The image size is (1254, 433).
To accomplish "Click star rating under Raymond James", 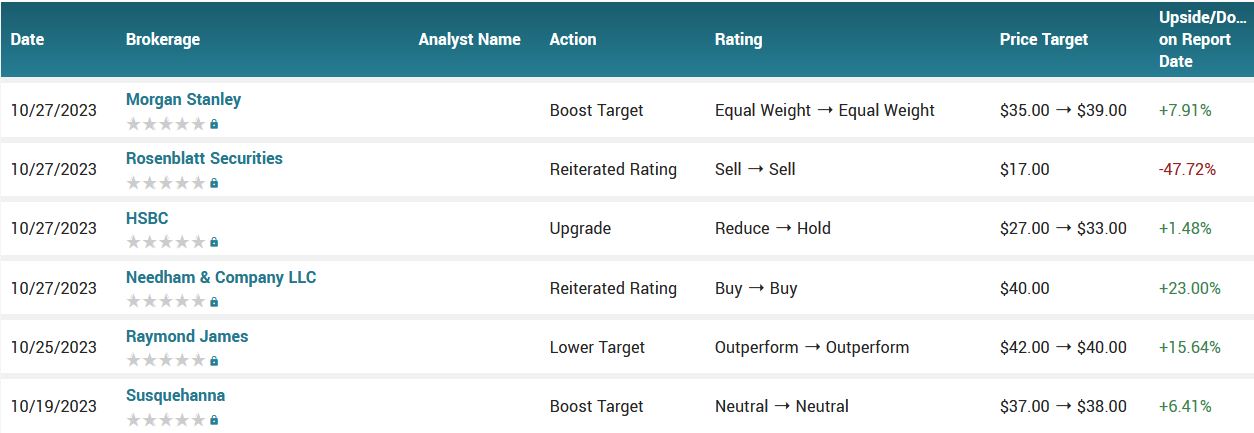I will [x=166, y=361].
